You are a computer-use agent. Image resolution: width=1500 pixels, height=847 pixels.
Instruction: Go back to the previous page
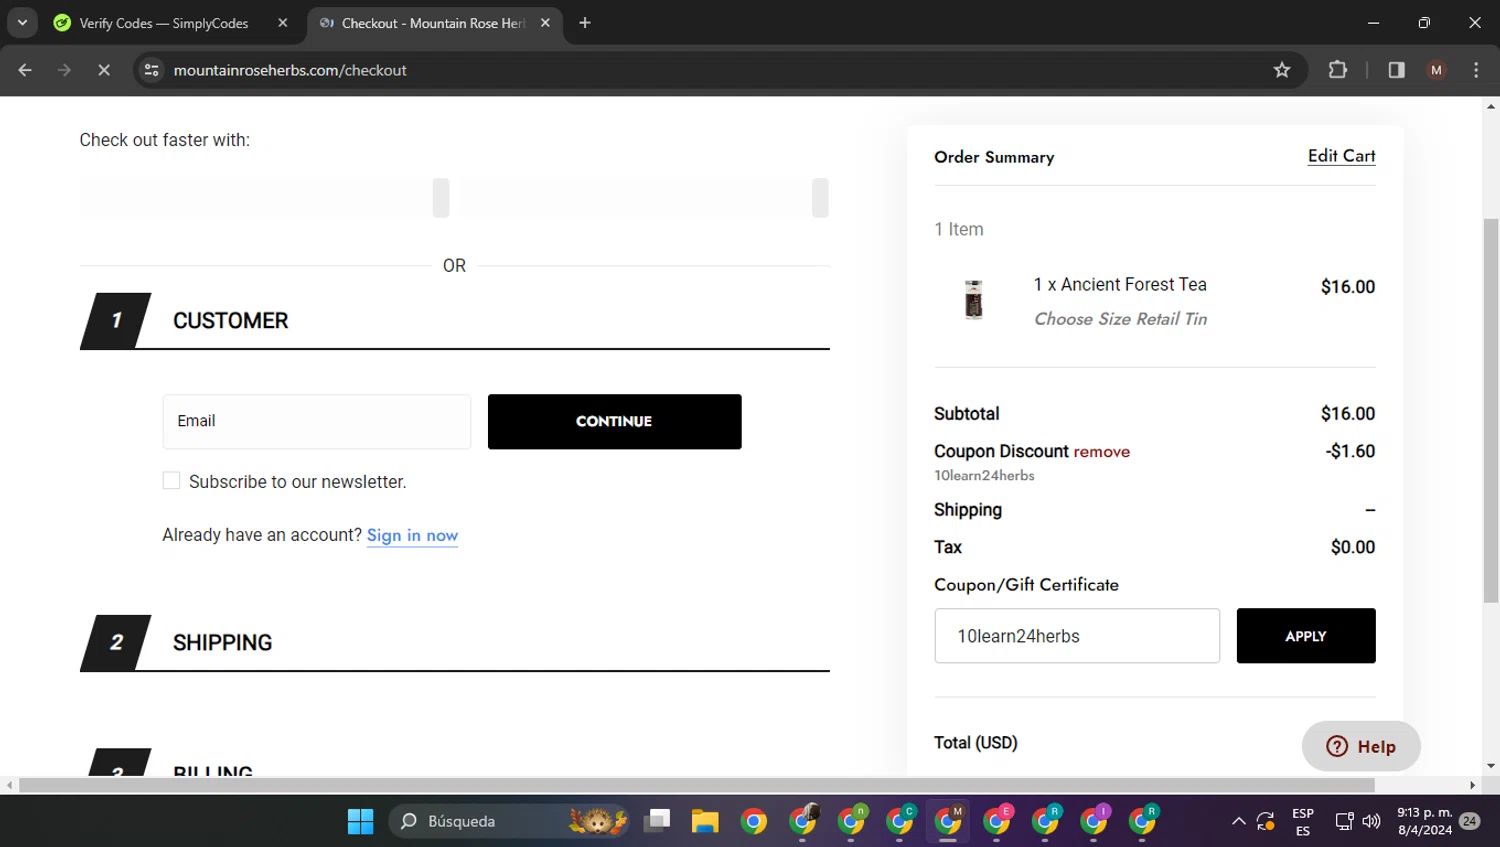tap(25, 70)
